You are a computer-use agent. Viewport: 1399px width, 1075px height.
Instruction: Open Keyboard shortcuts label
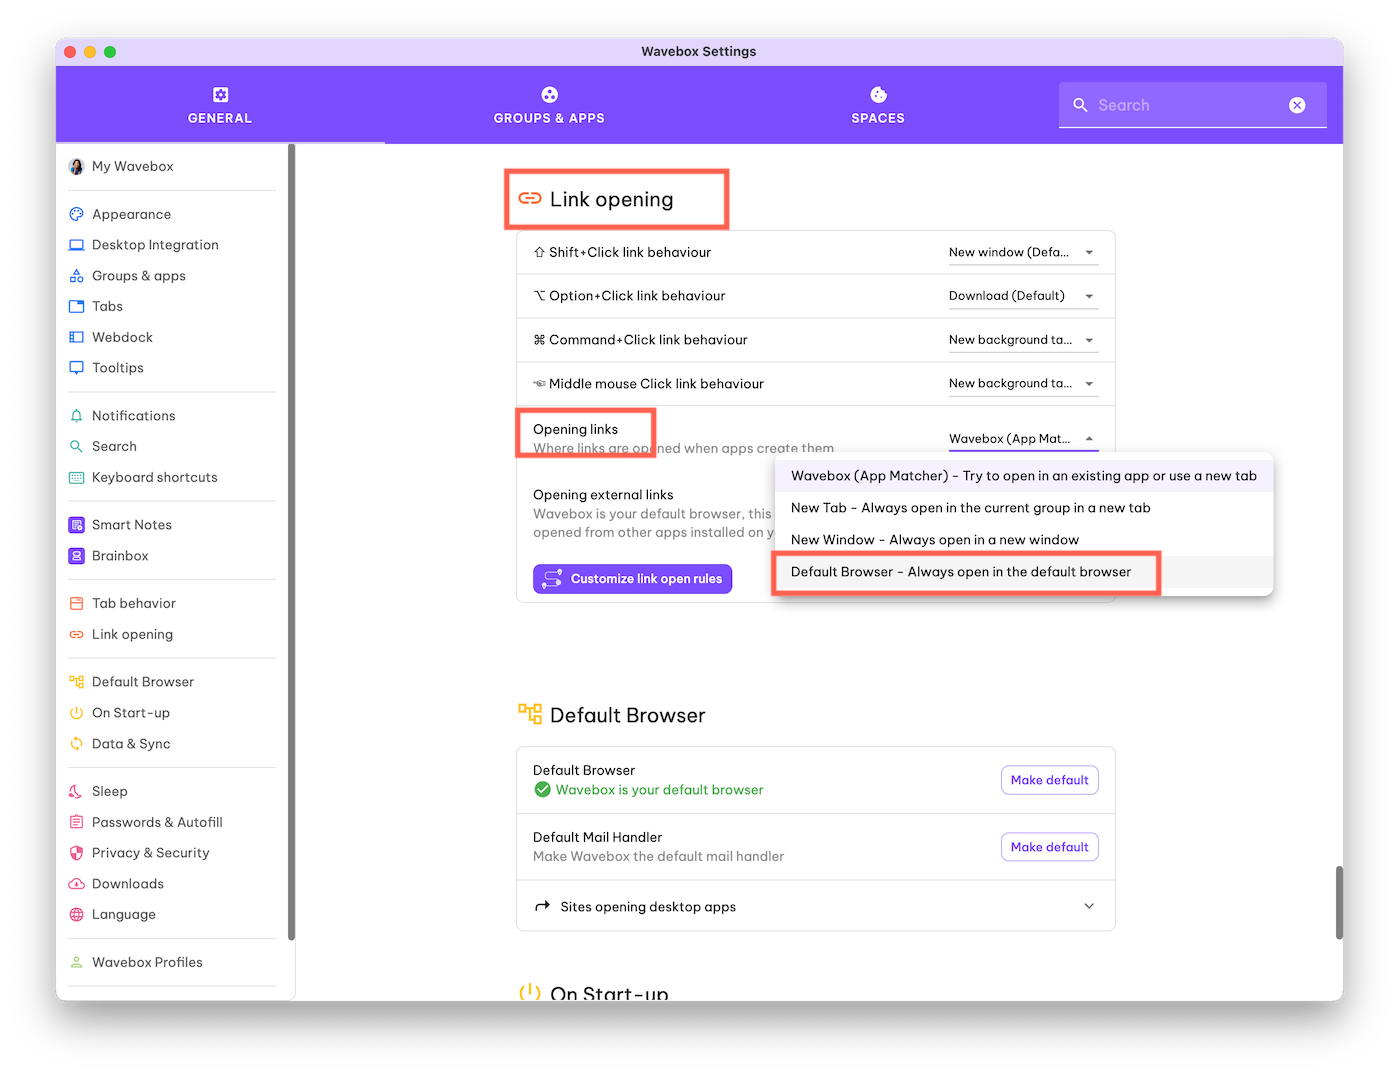click(155, 477)
